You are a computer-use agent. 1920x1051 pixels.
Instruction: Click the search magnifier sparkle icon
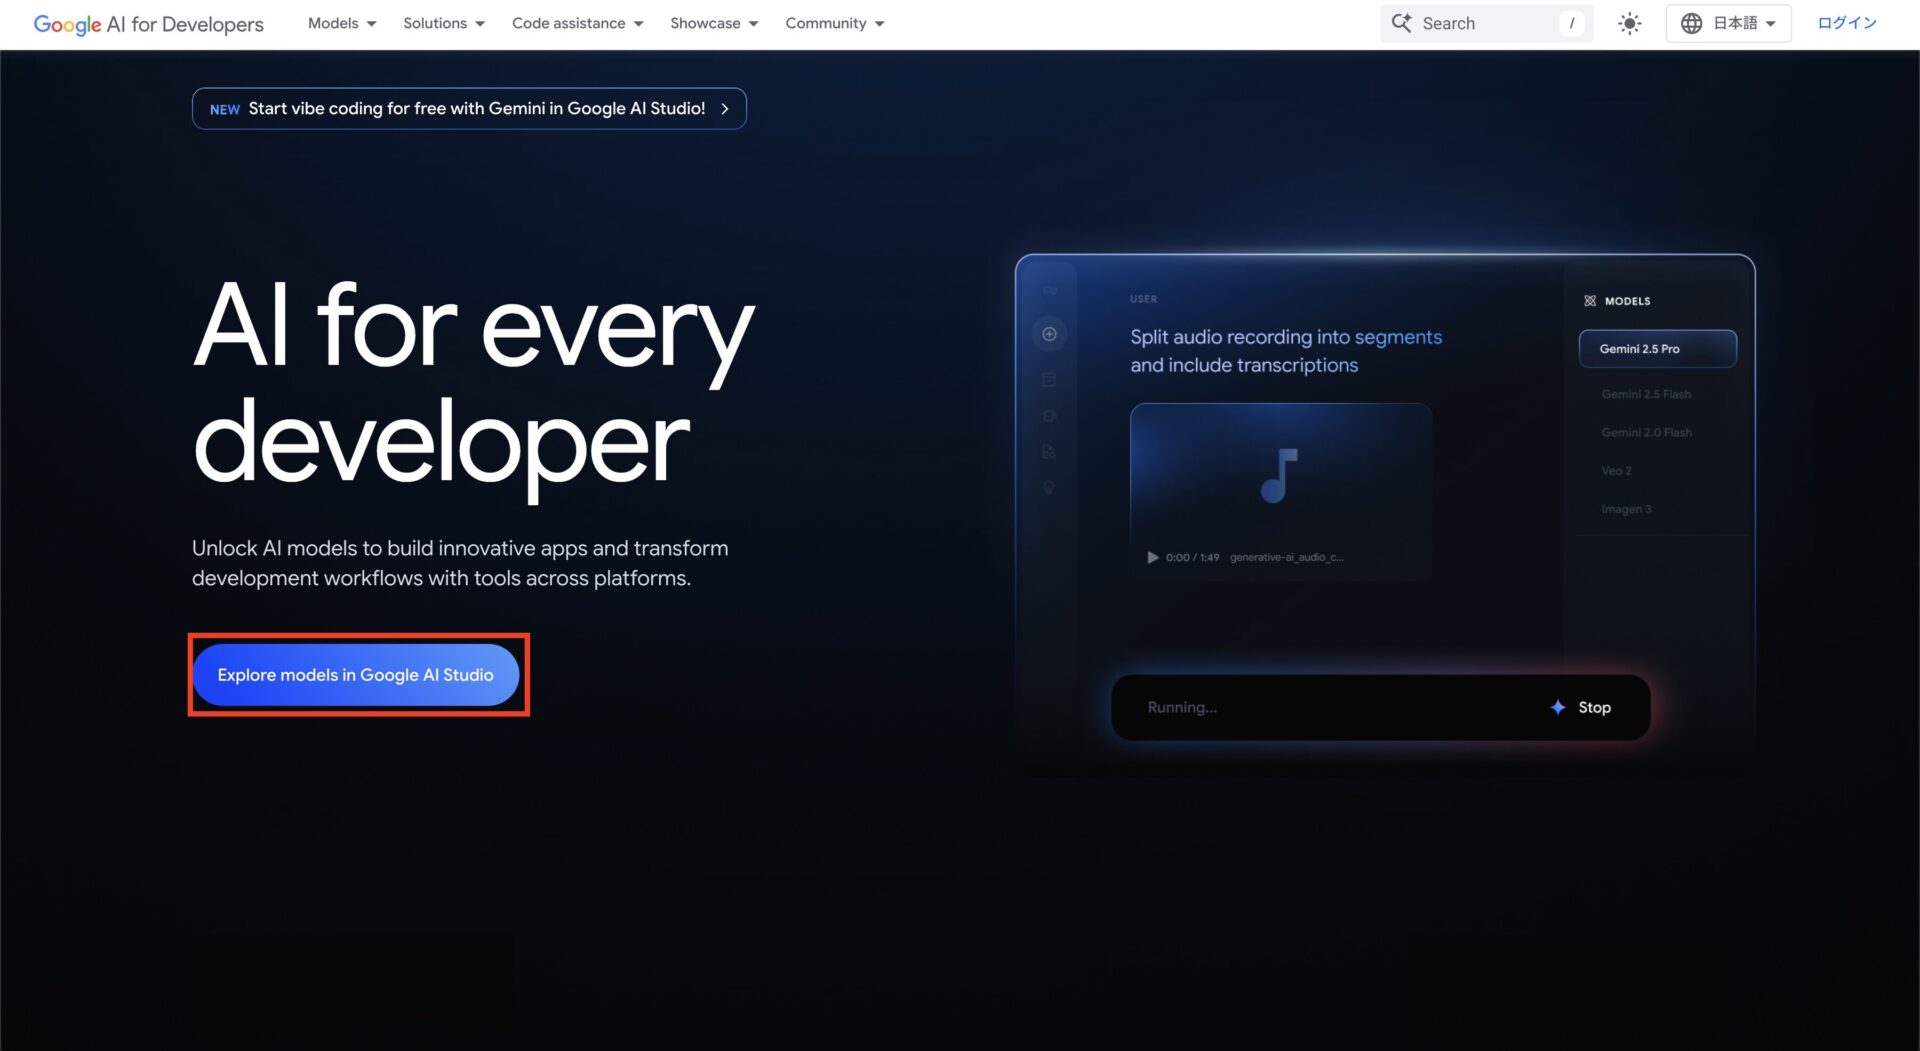[x=1401, y=23]
